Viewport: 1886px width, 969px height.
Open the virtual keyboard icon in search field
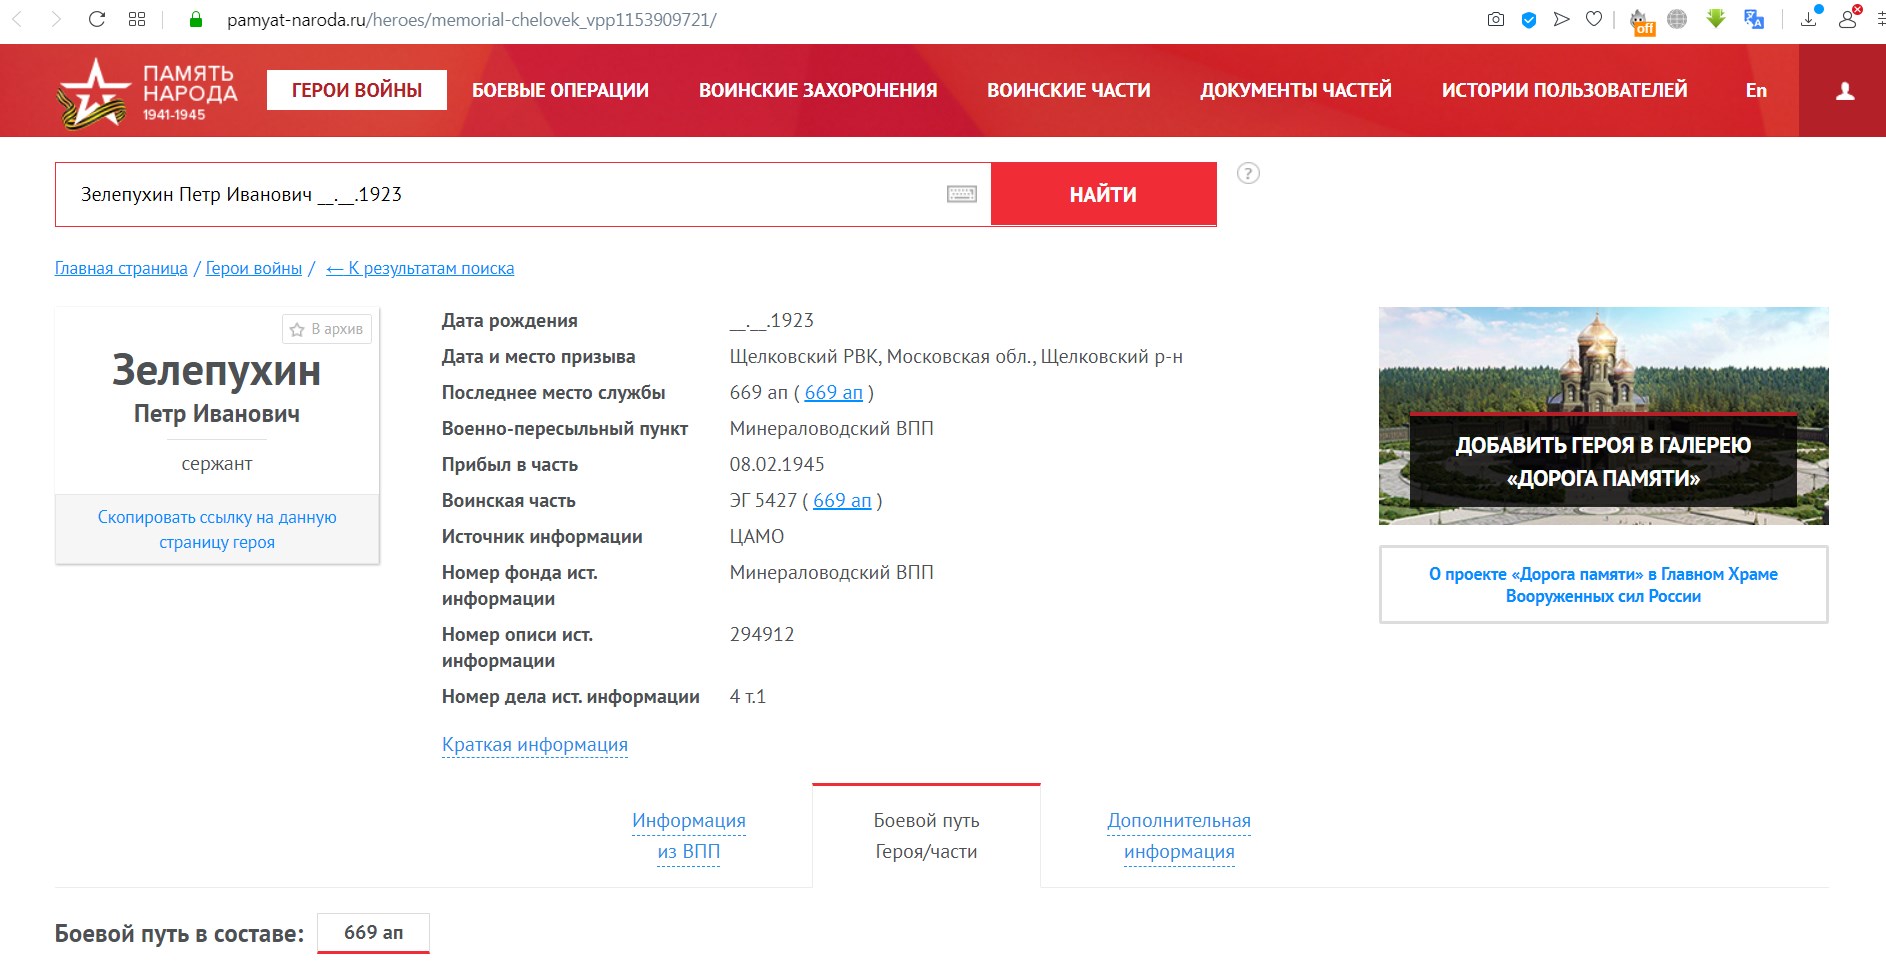click(961, 194)
